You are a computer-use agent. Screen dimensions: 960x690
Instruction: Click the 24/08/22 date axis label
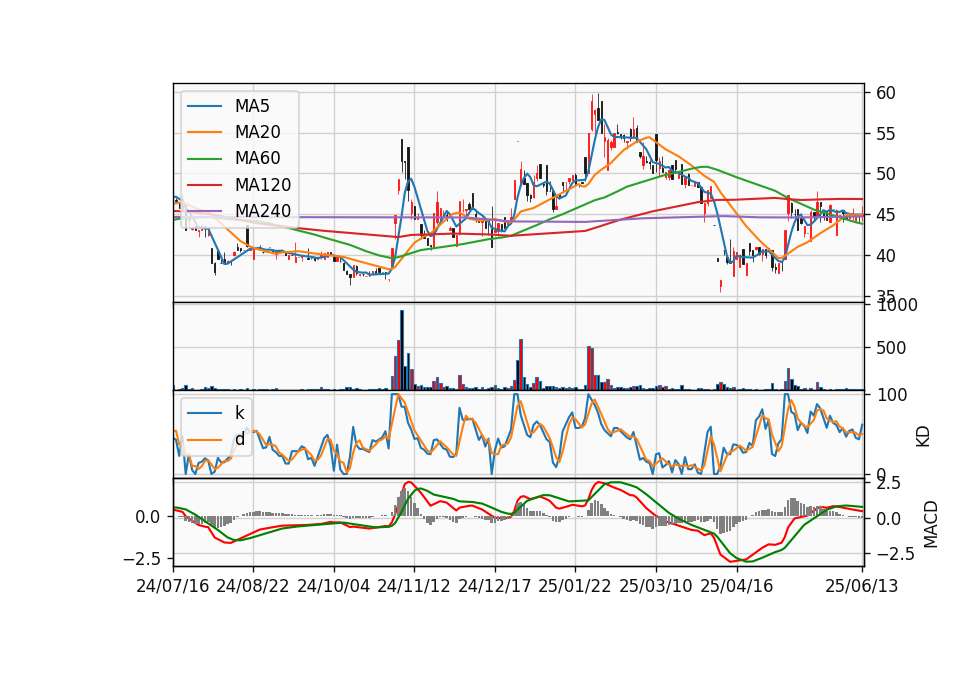coord(253,586)
